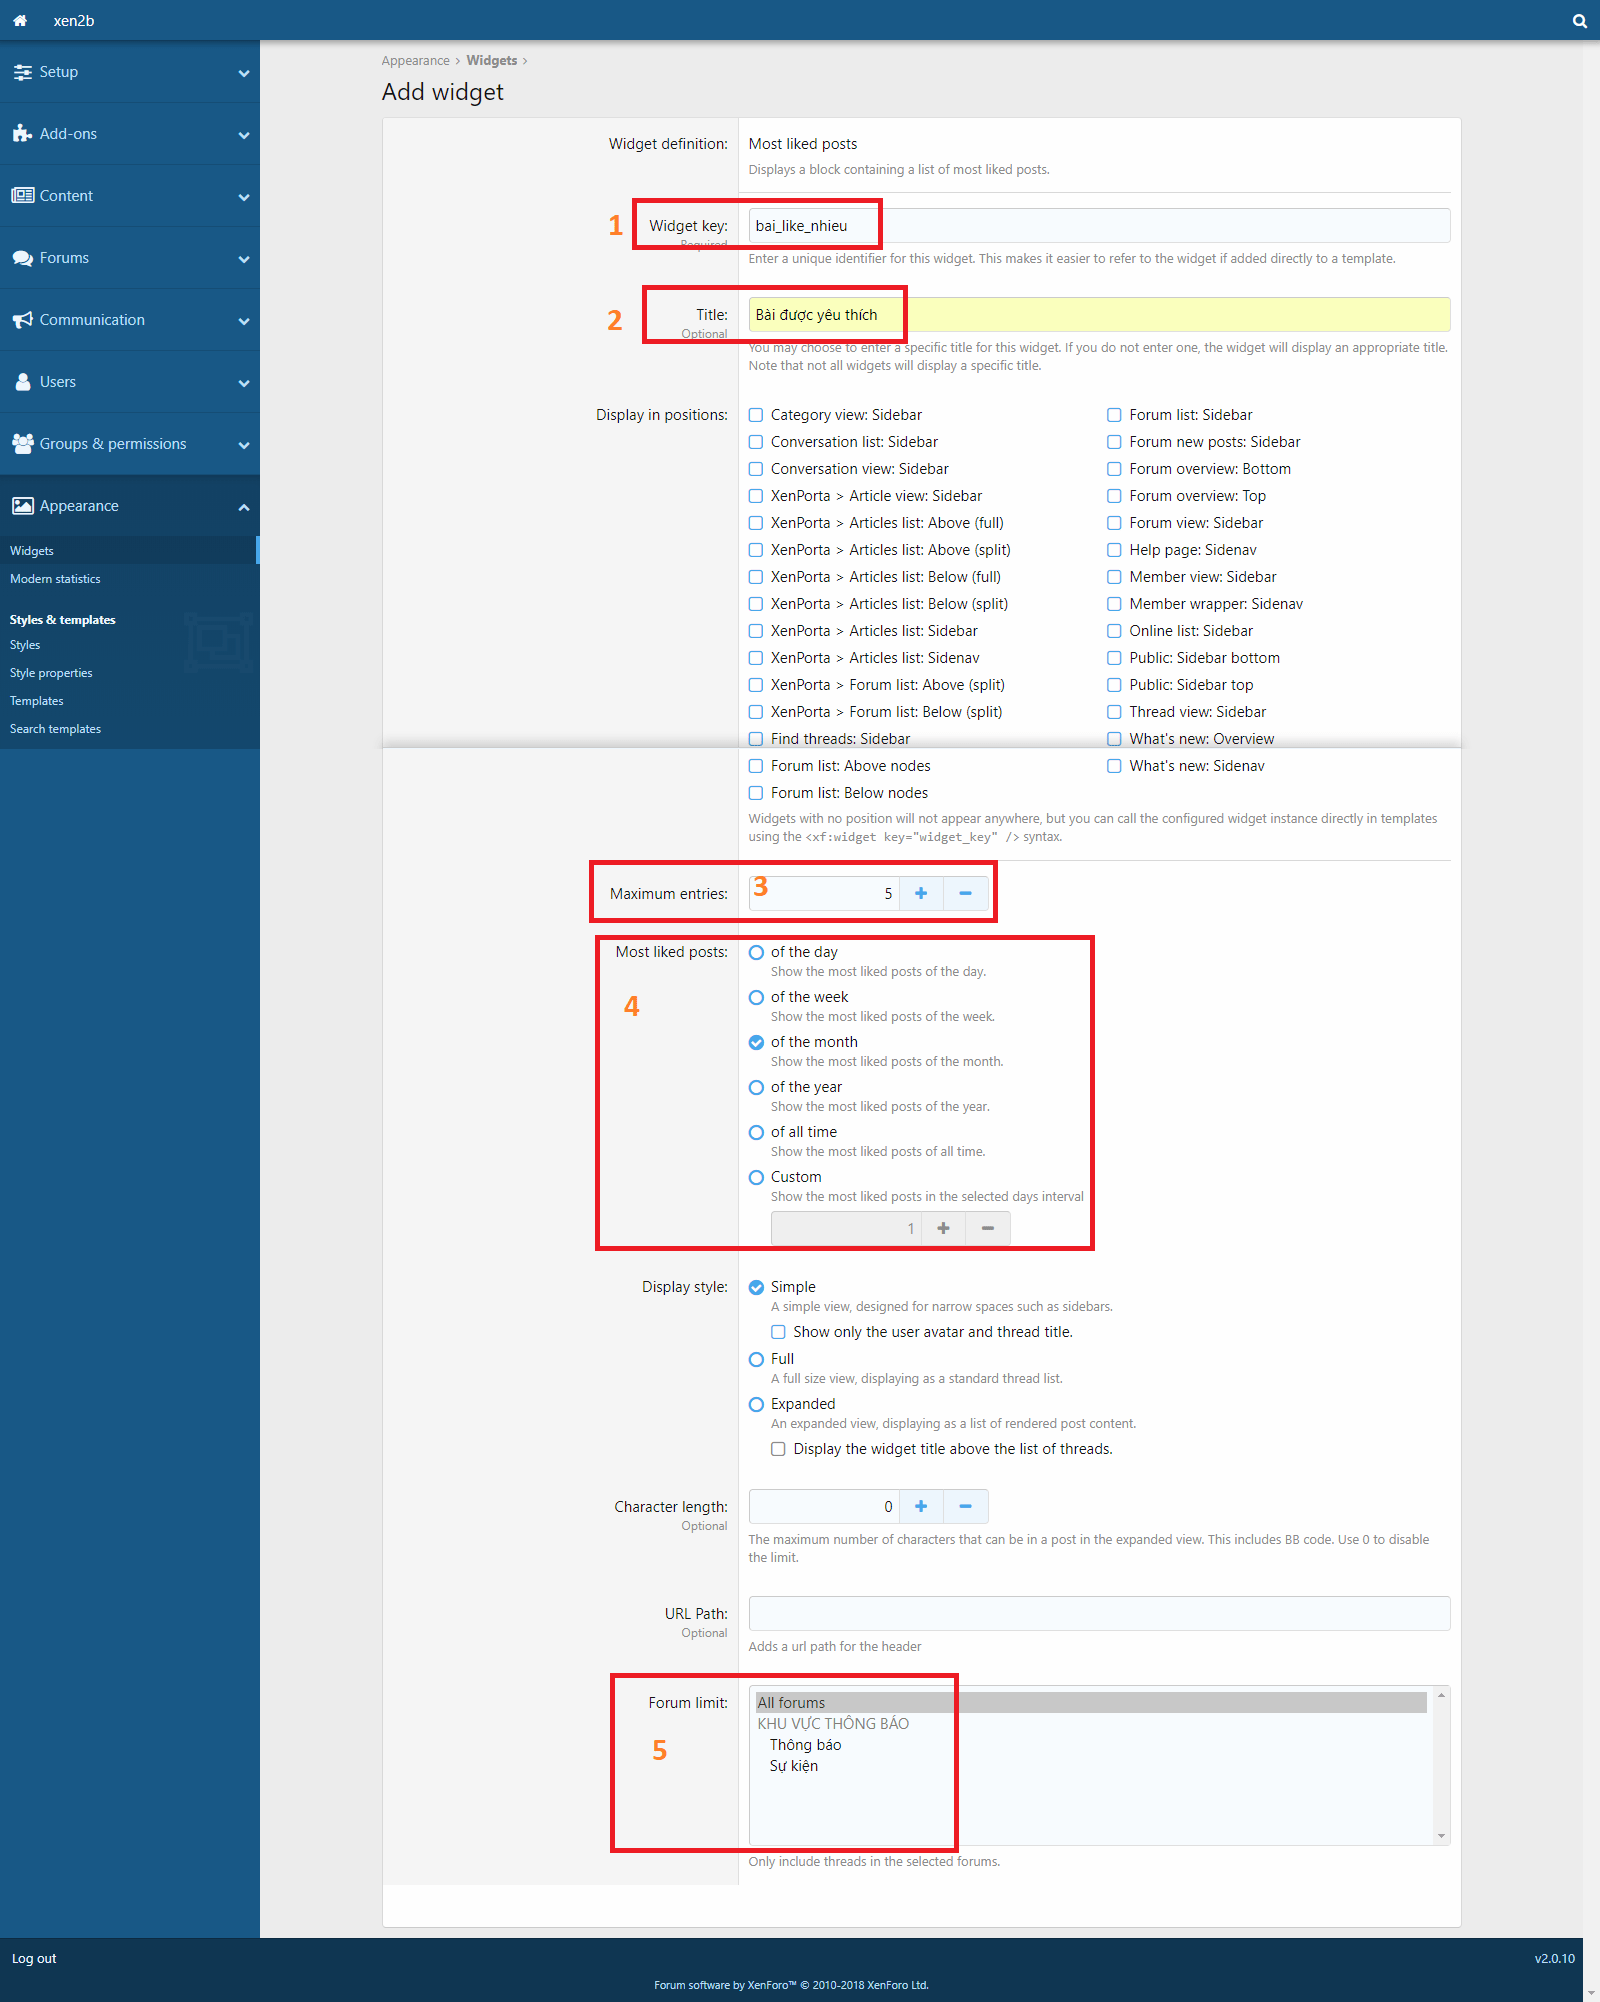Click the Add-ons puzzle piece icon

(x=22, y=134)
